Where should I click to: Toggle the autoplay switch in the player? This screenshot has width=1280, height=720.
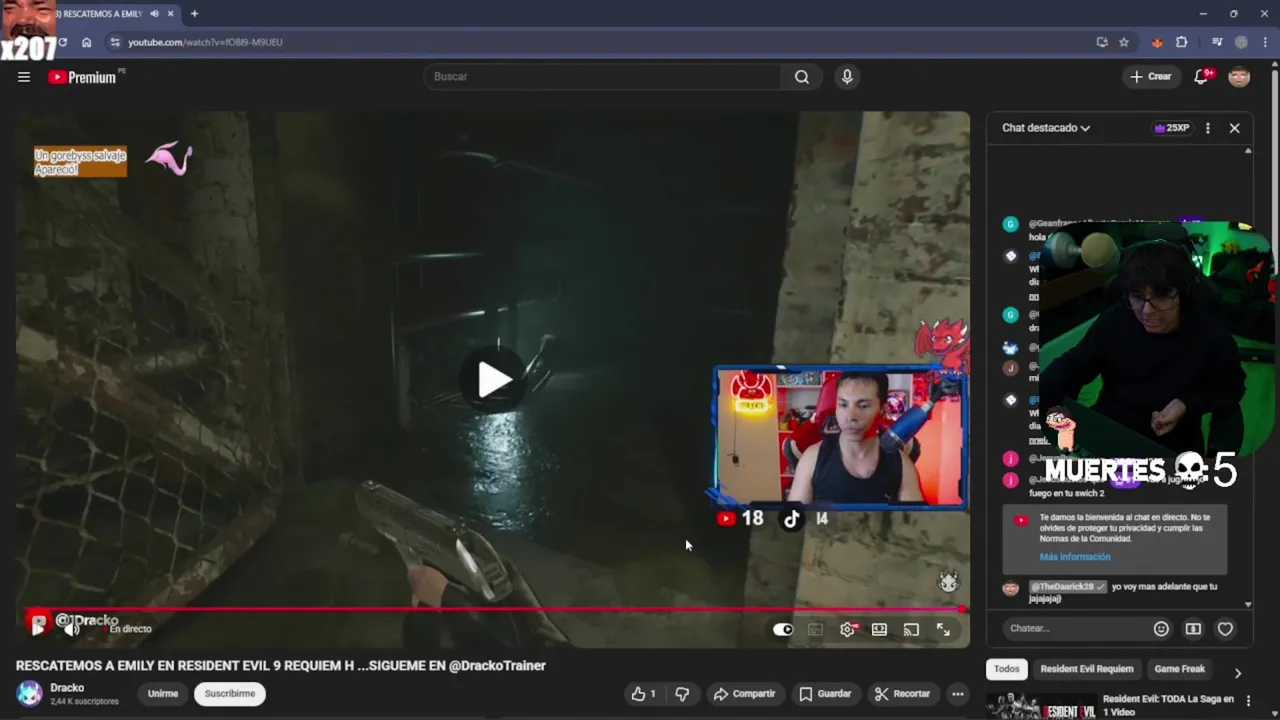[783, 629]
